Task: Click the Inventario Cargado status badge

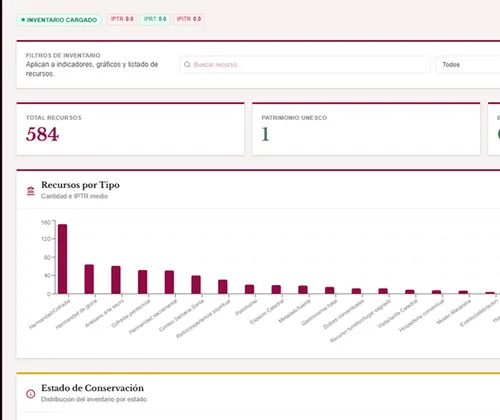Action: pos(59,20)
